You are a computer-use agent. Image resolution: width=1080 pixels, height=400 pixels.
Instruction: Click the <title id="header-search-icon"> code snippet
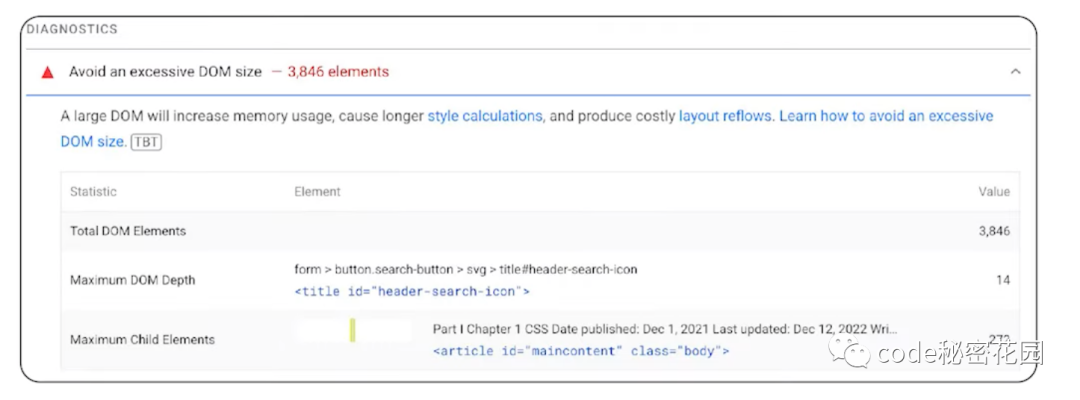[x=411, y=292]
